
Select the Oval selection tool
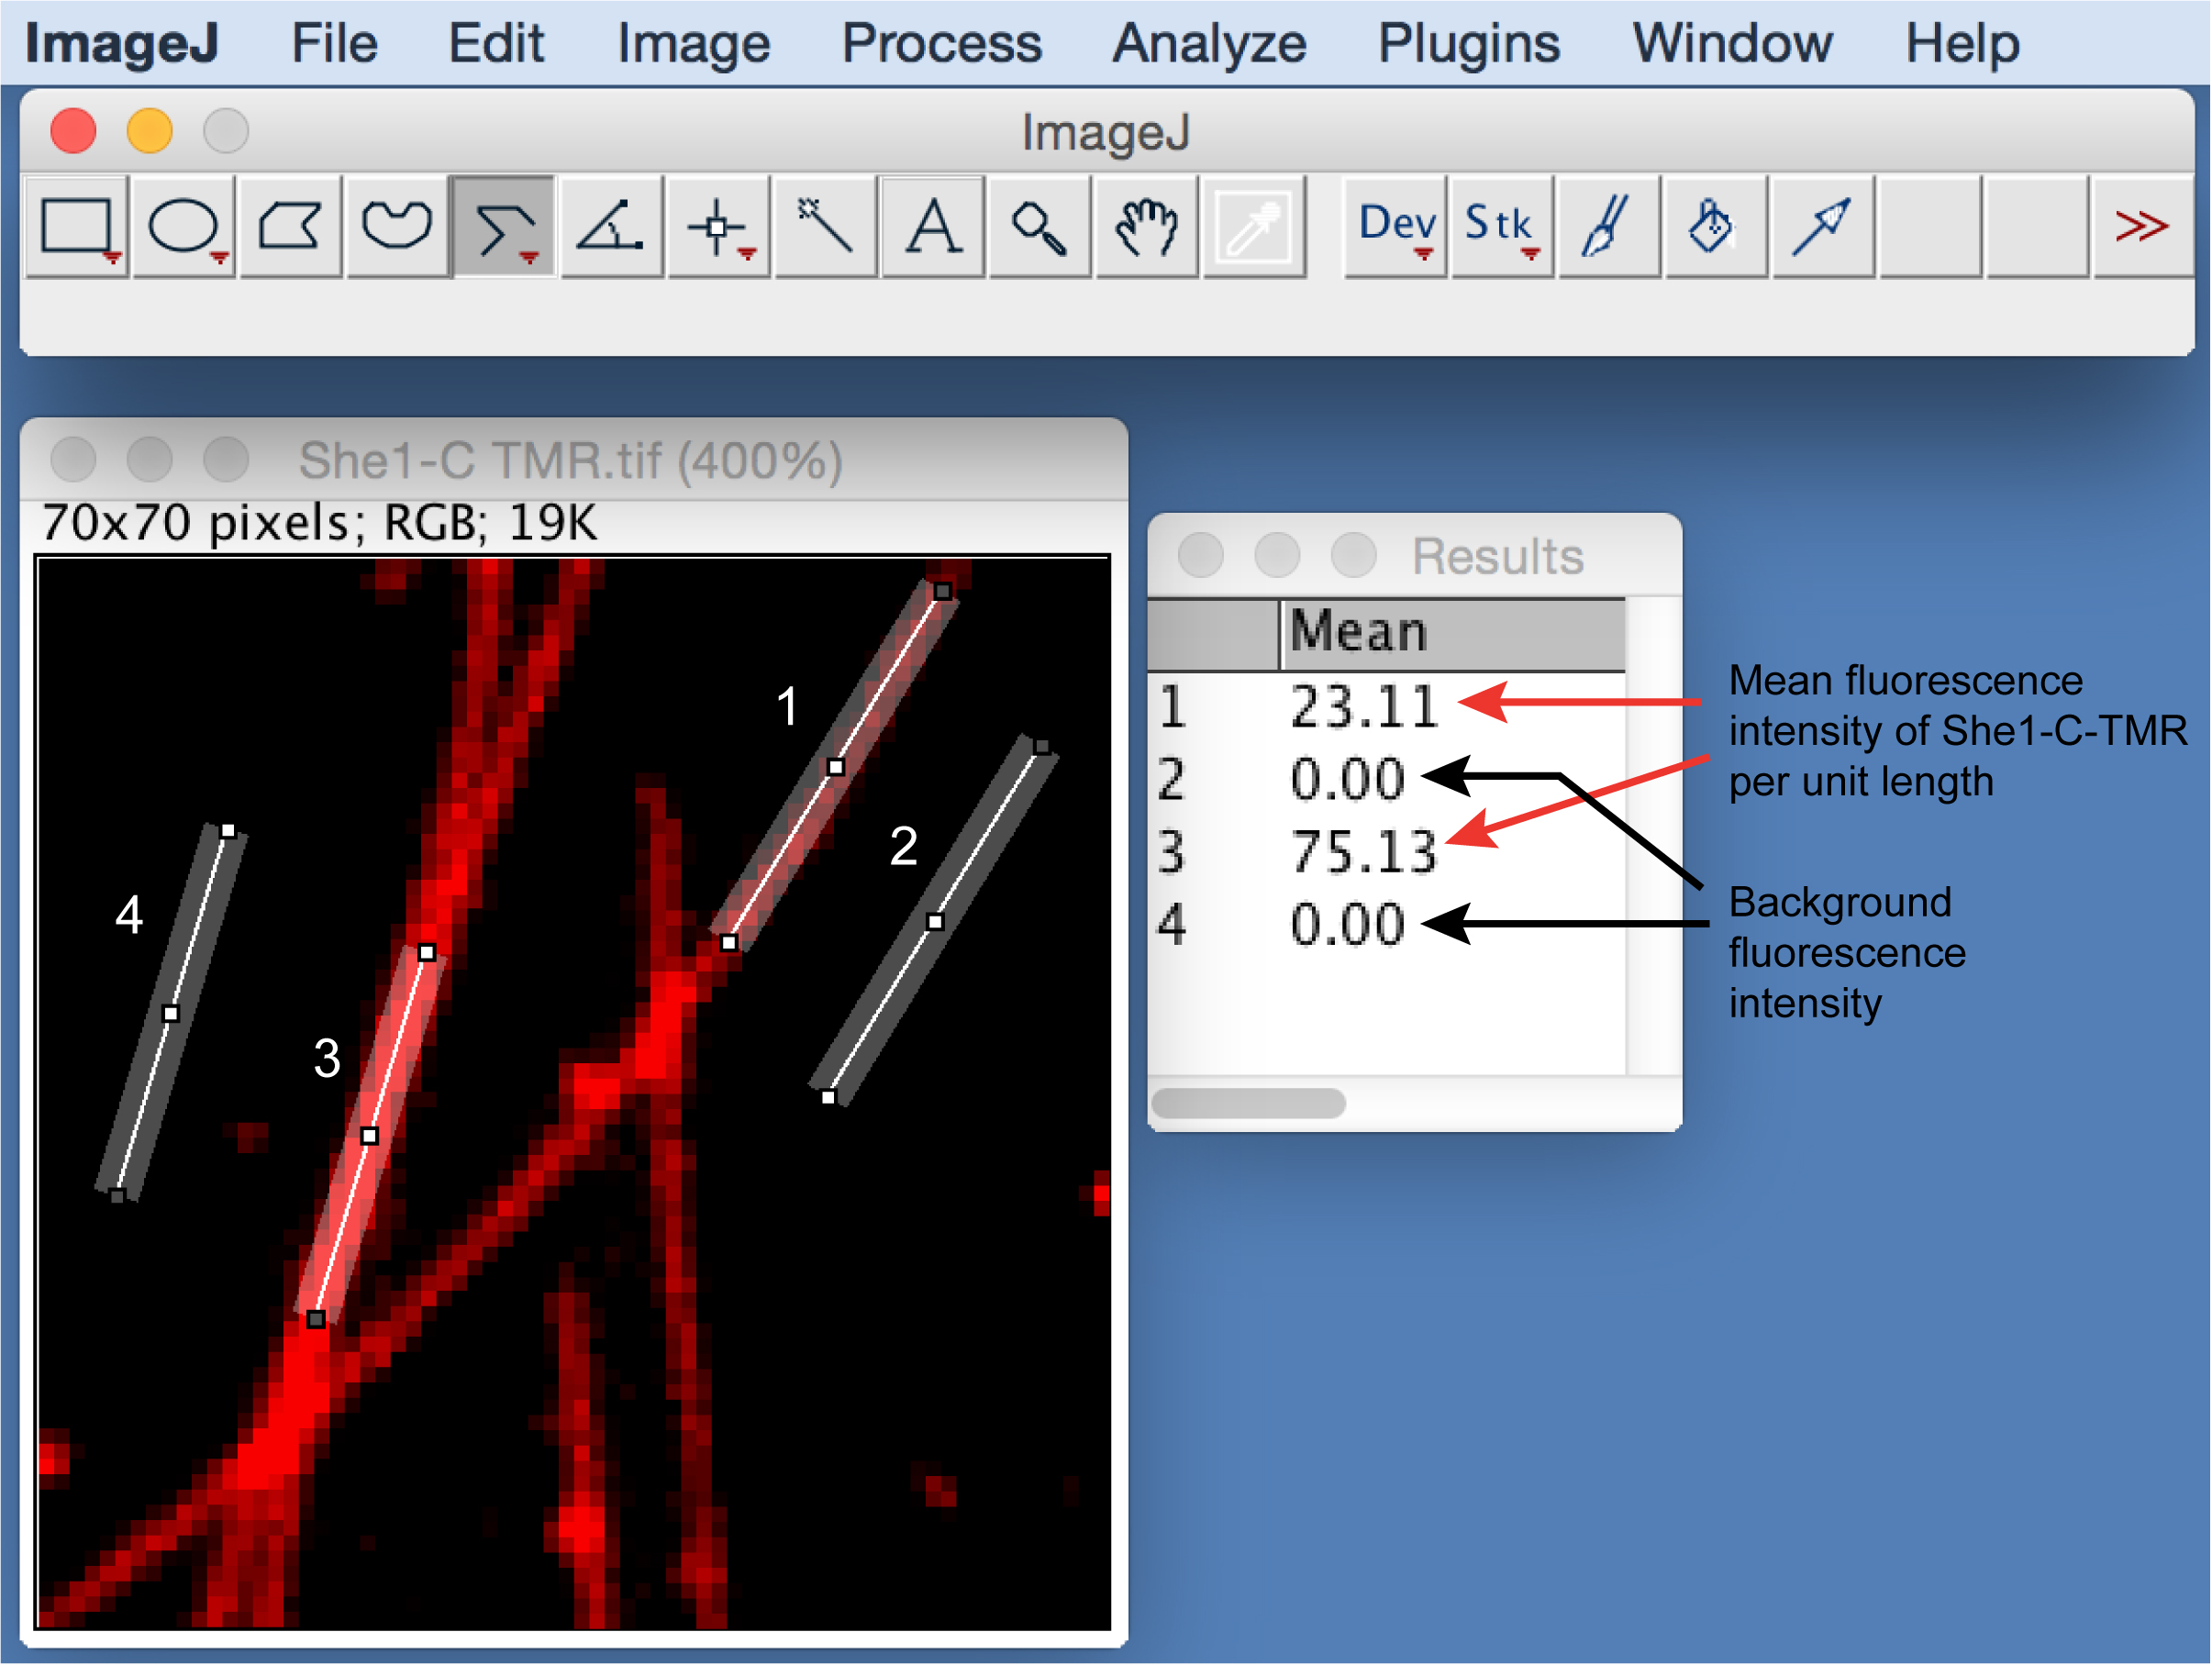(x=184, y=227)
